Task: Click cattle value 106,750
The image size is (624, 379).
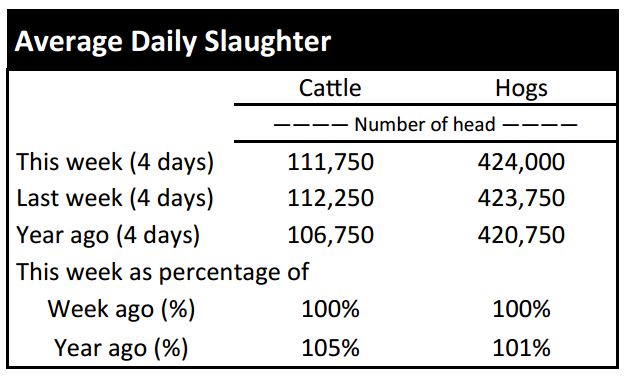Action: pyautogui.click(x=330, y=234)
